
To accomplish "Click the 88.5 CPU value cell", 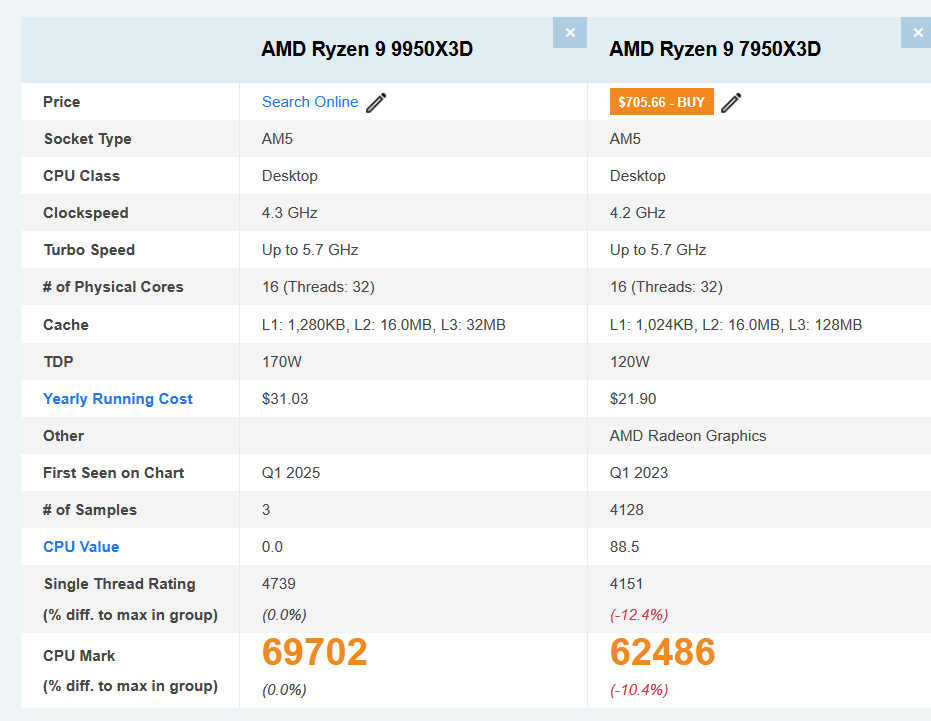I will click(625, 547).
